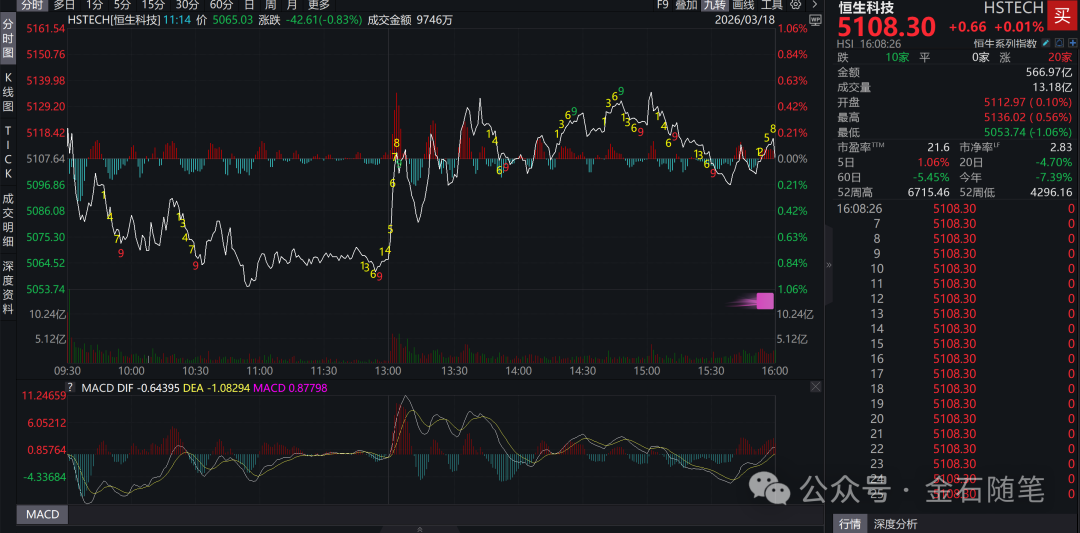Select 分时图 in the vertical side tabs

pos(8,40)
